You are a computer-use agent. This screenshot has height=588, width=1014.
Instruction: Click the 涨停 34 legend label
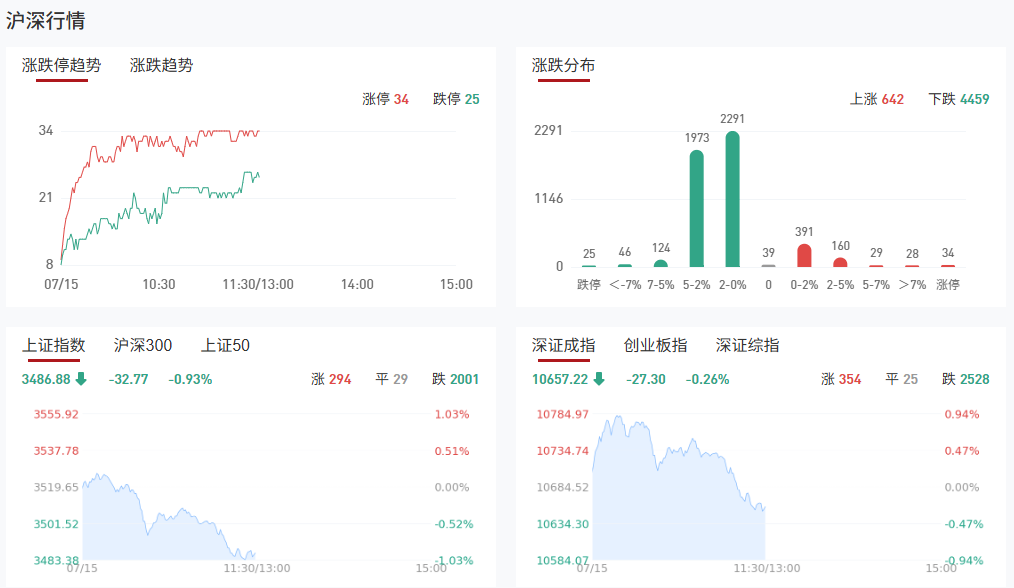click(x=385, y=99)
